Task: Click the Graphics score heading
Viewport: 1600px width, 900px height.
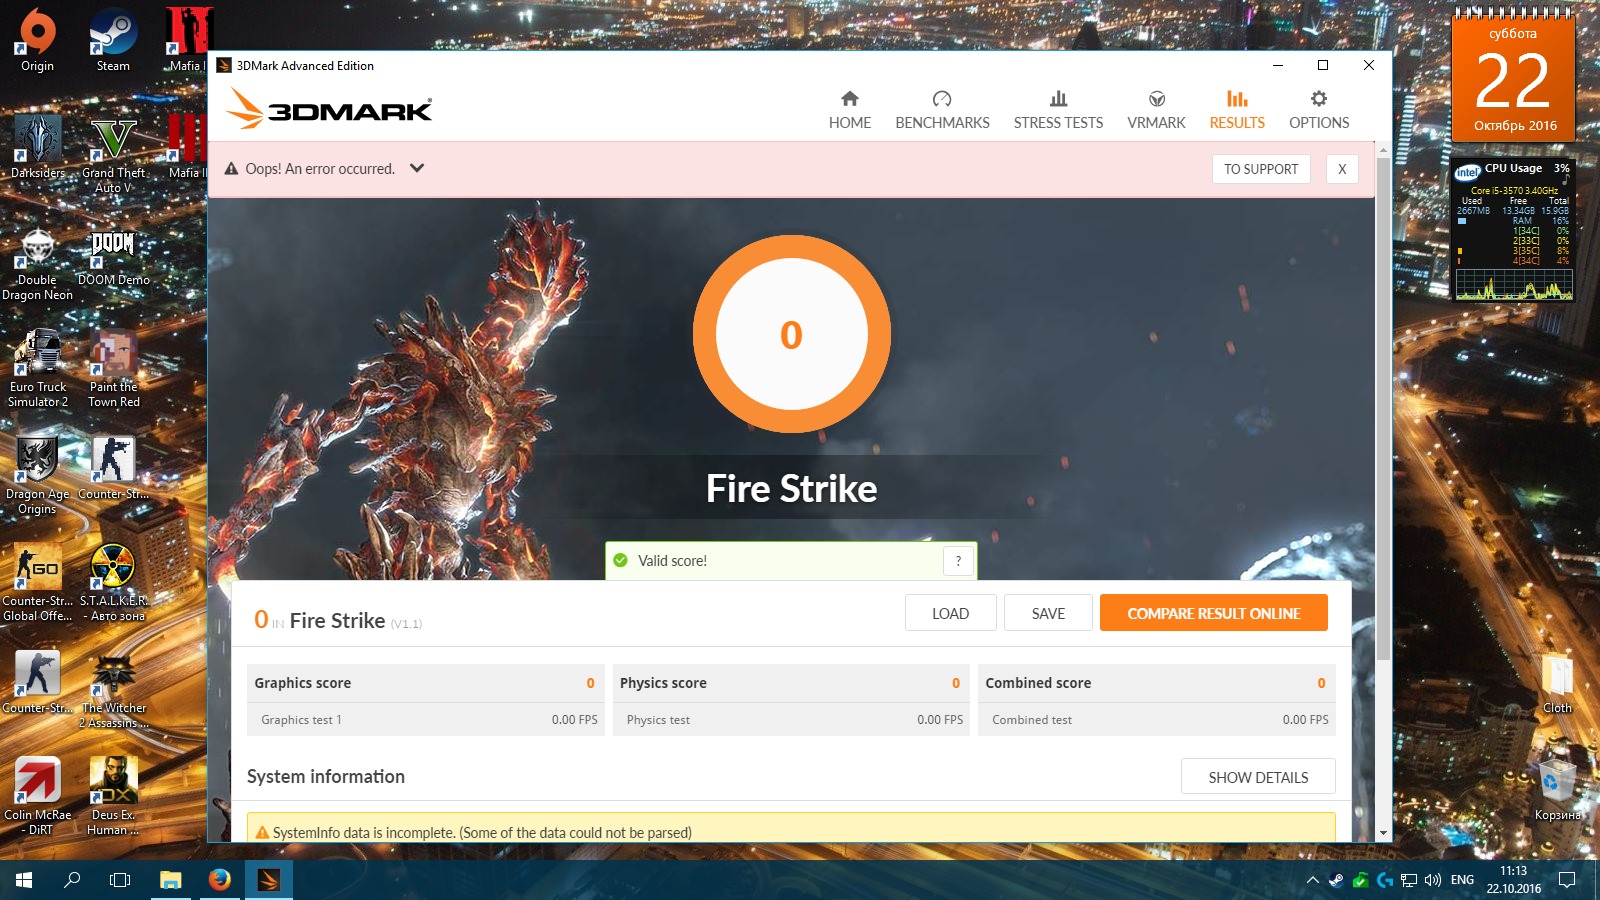Action: pos(302,683)
